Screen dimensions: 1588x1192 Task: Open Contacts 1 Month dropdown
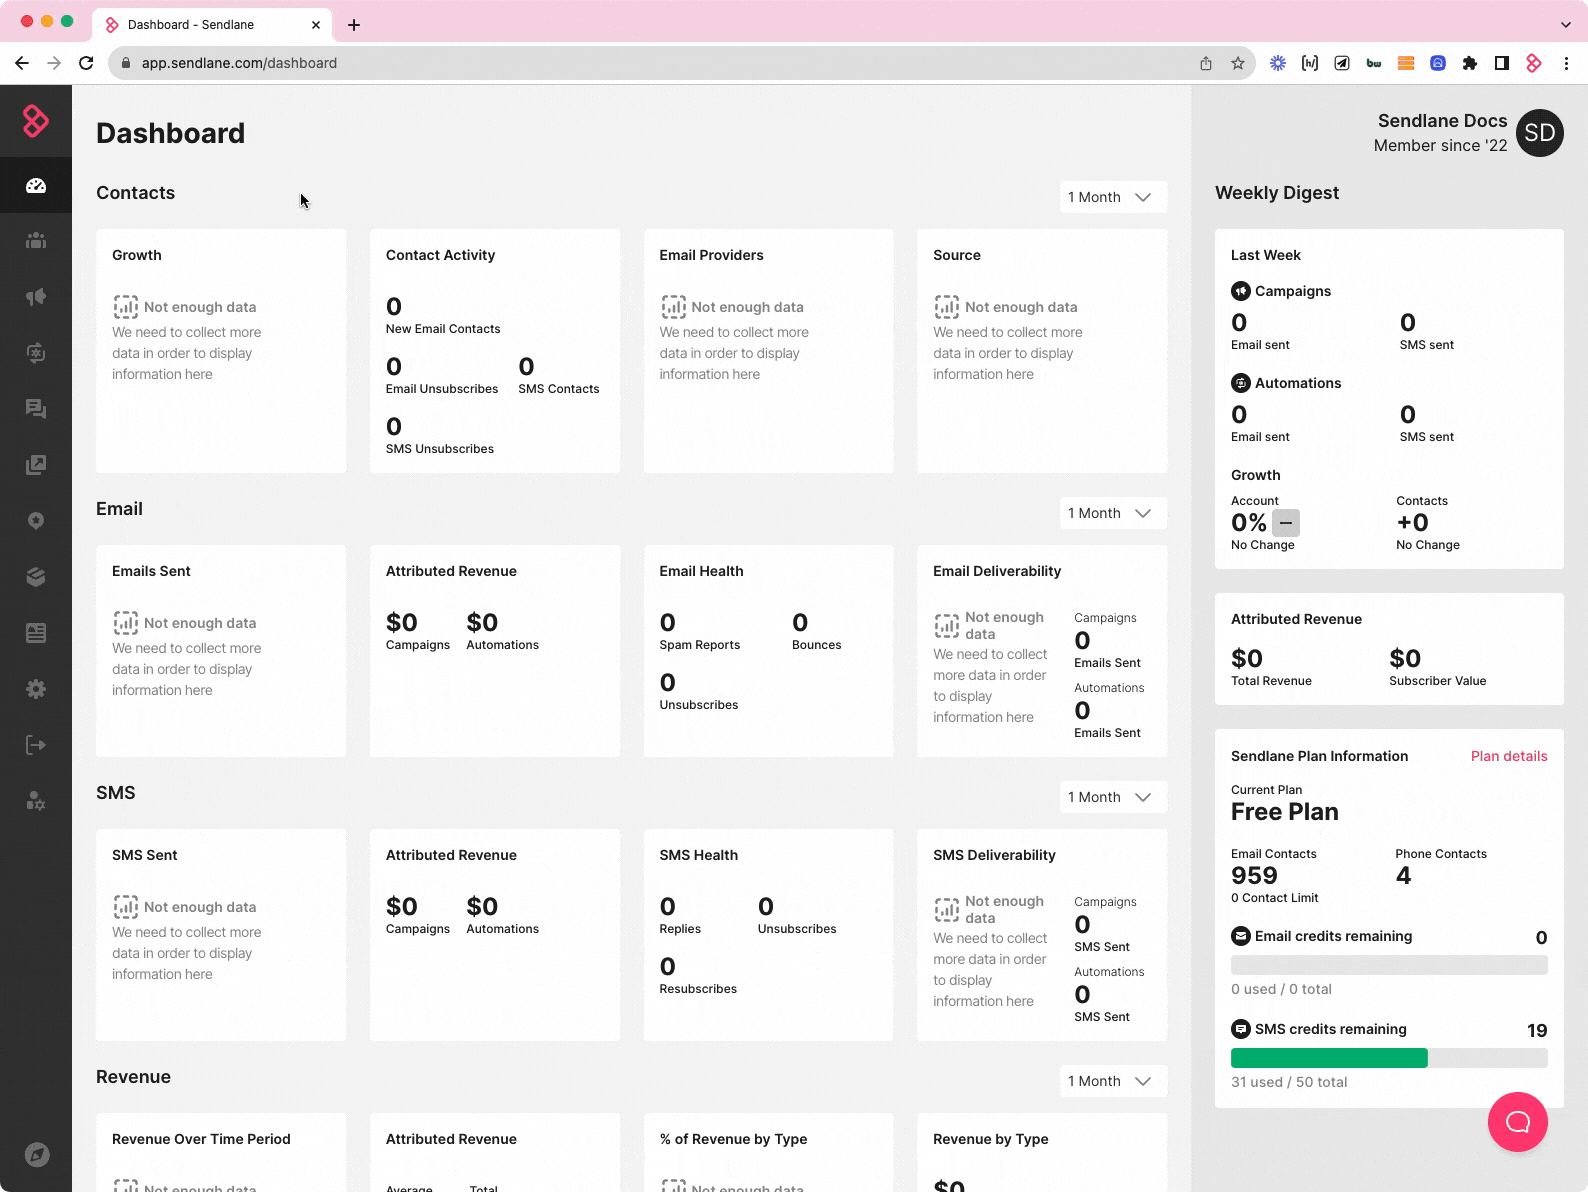coord(1113,197)
